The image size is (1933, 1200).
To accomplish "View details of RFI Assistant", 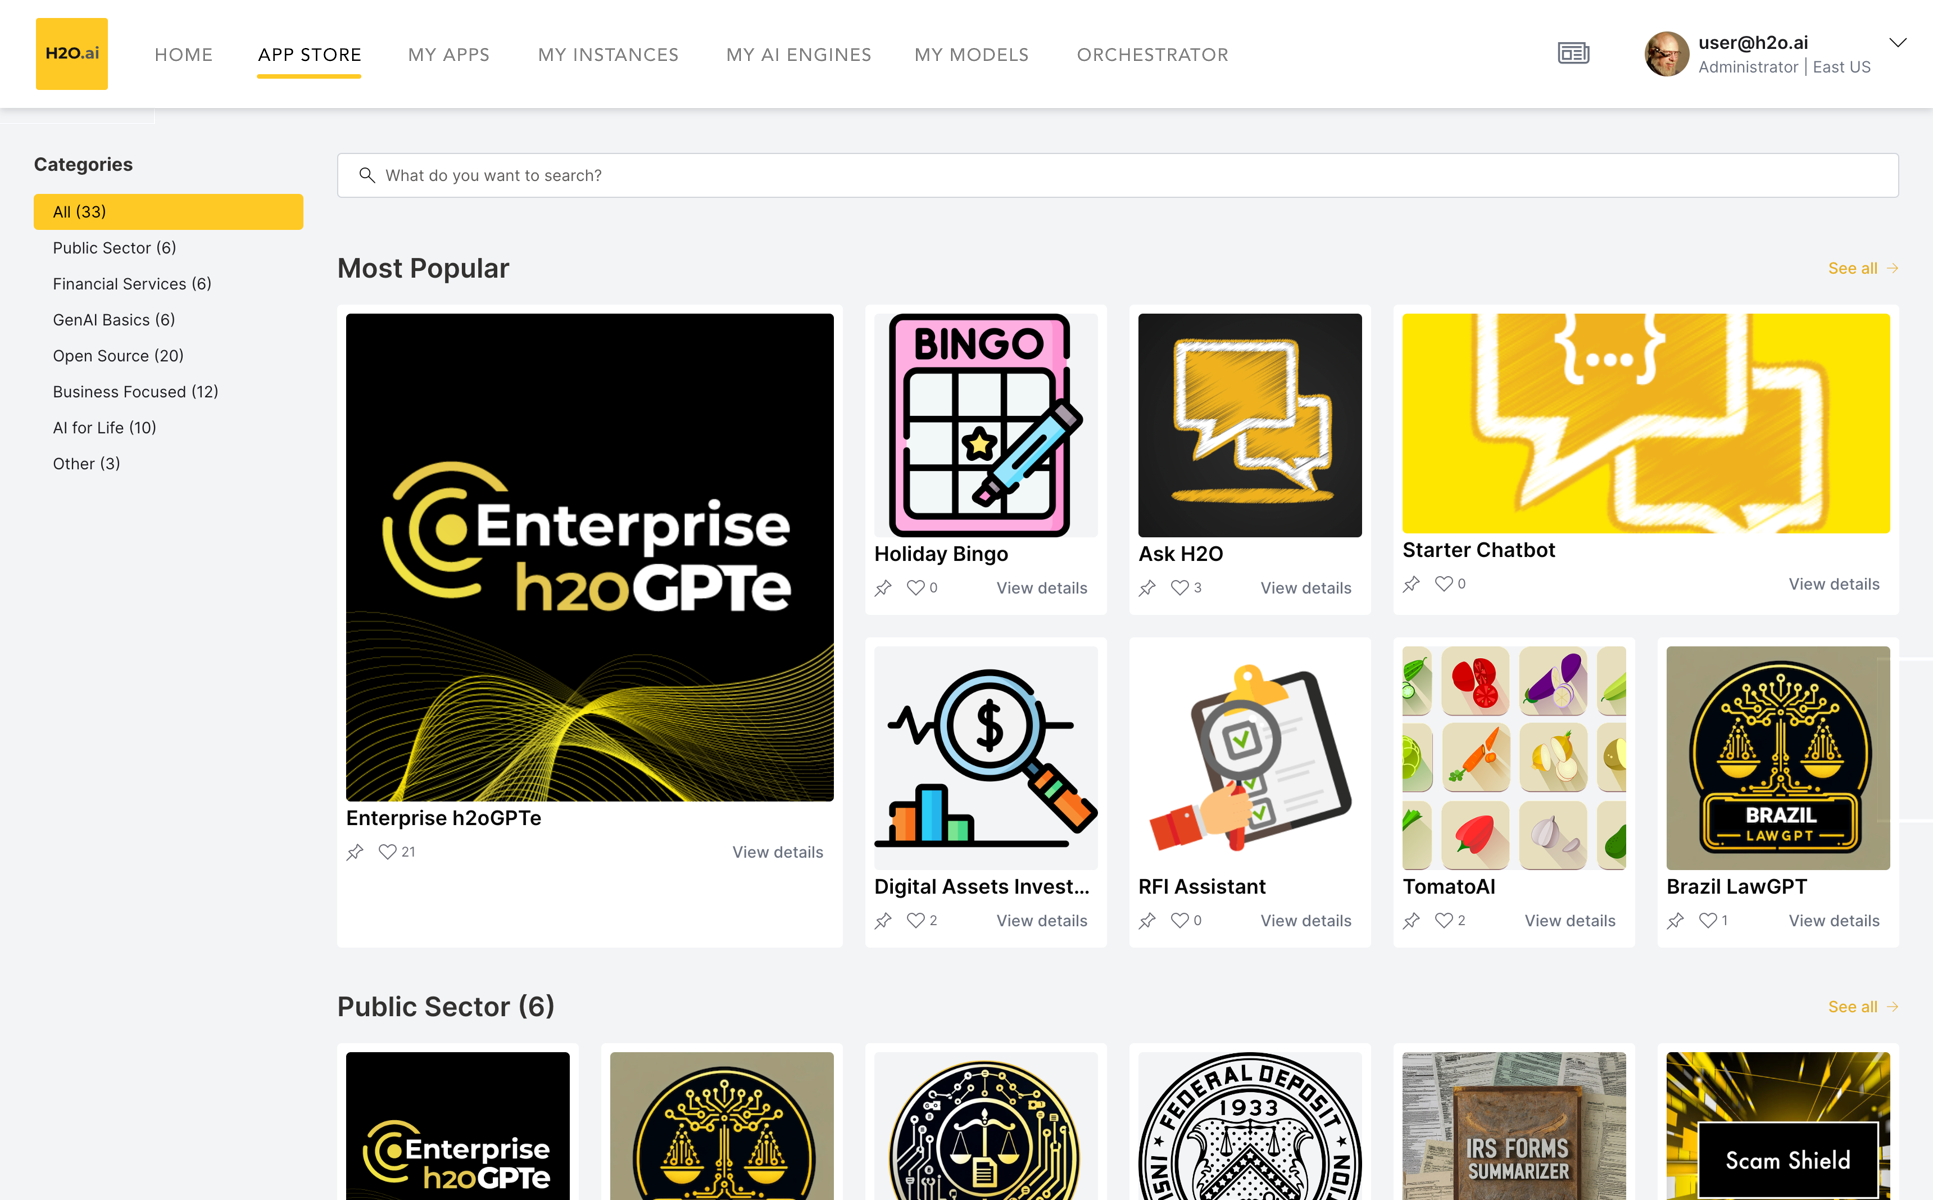I will pyautogui.click(x=1305, y=921).
